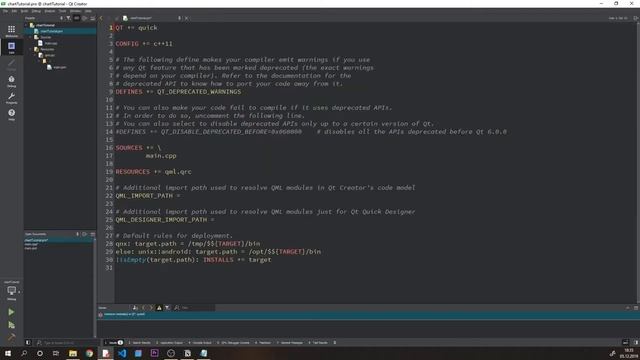The image size is (640, 360).
Task: Click the green Run button
Action: point(11,312)
